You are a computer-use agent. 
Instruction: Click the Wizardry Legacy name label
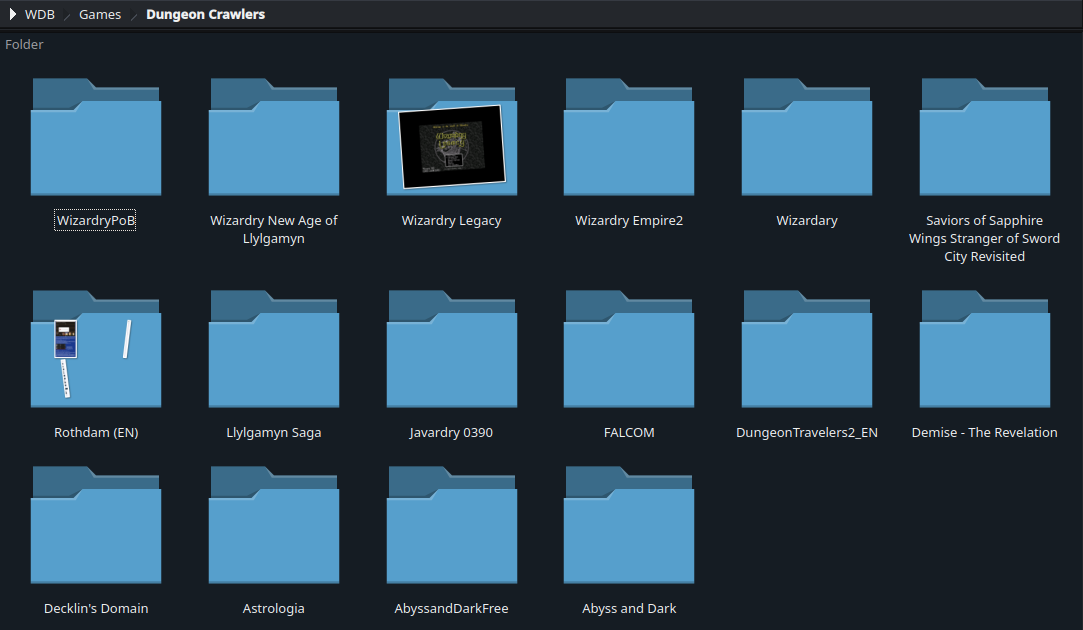tap(452, 220)
